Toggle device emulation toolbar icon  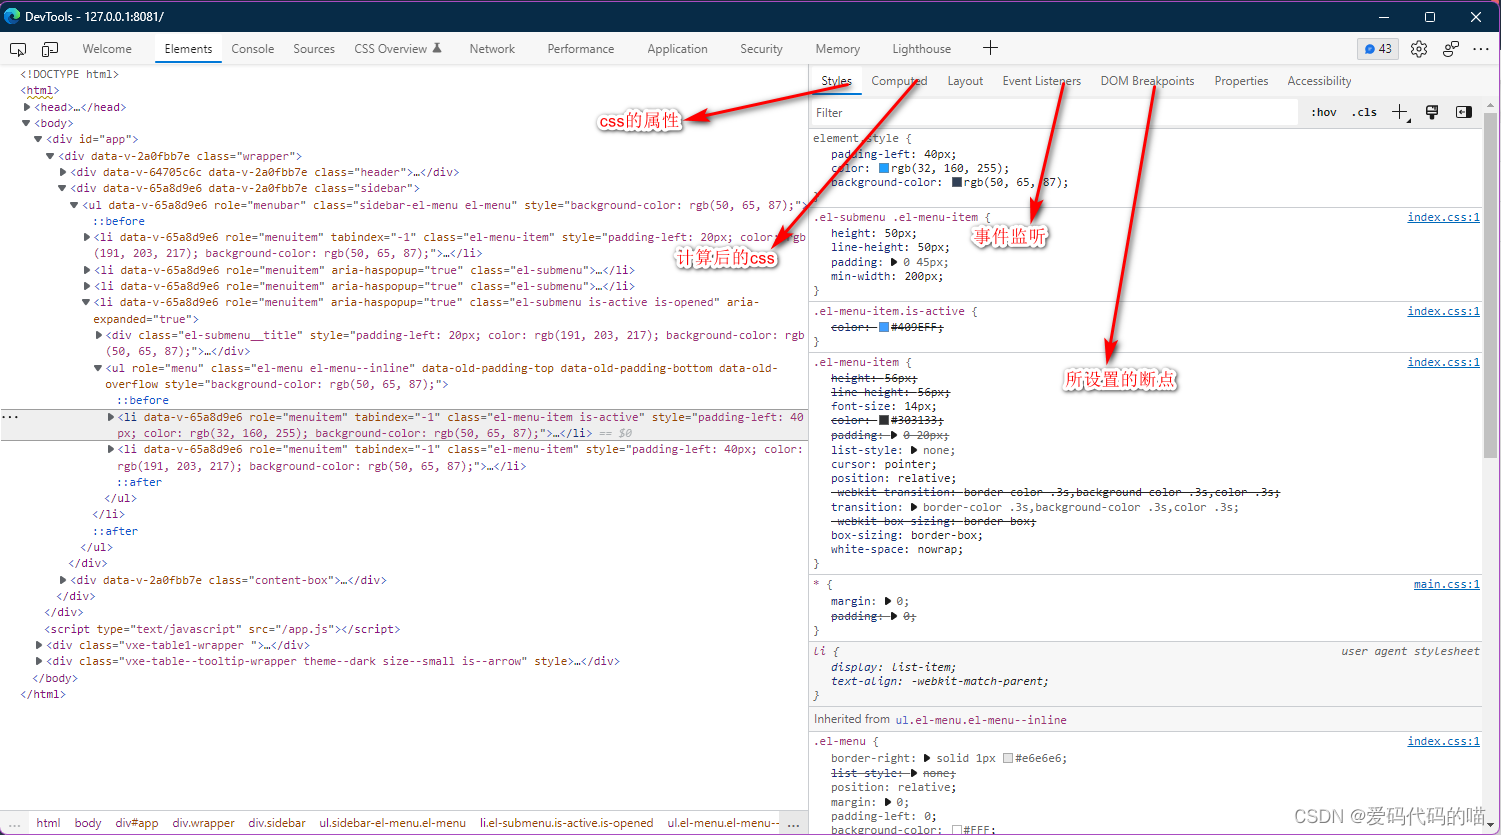pyautogui.click(x=50, y=49)
